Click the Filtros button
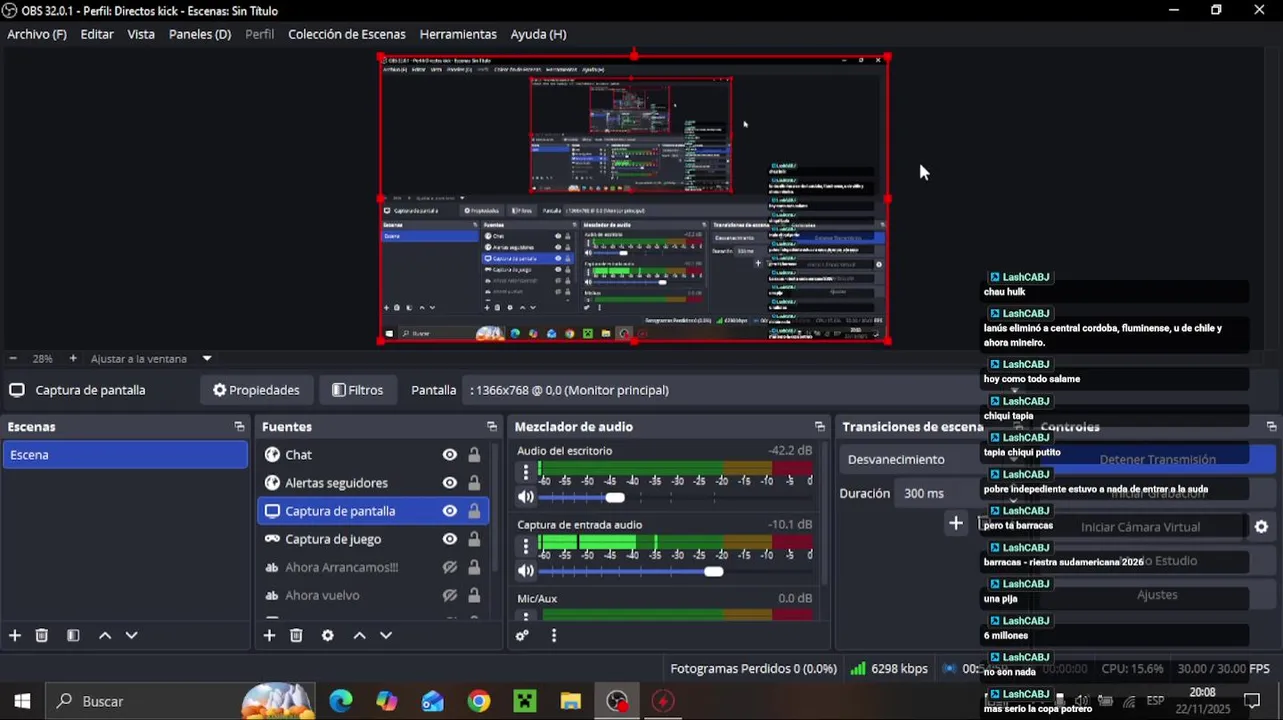 pyautogui.click(x=358, y=390)
